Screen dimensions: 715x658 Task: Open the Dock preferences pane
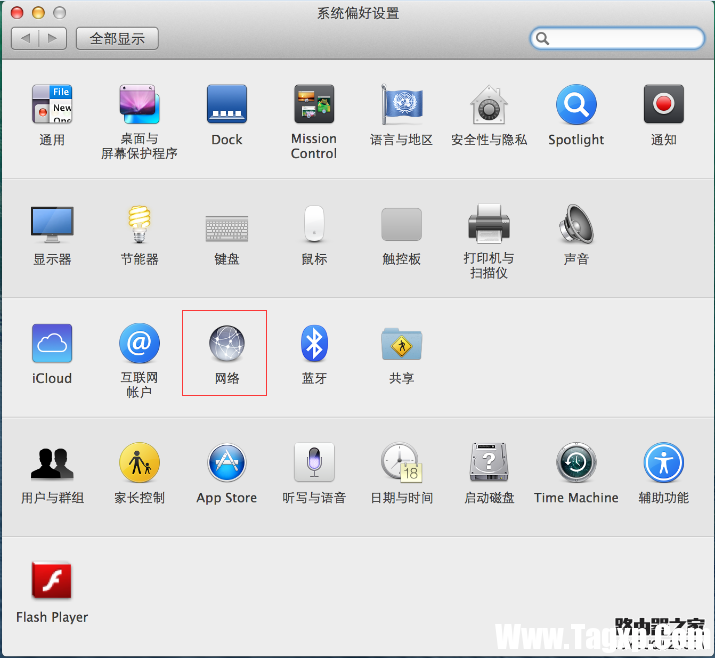point(227,104)
